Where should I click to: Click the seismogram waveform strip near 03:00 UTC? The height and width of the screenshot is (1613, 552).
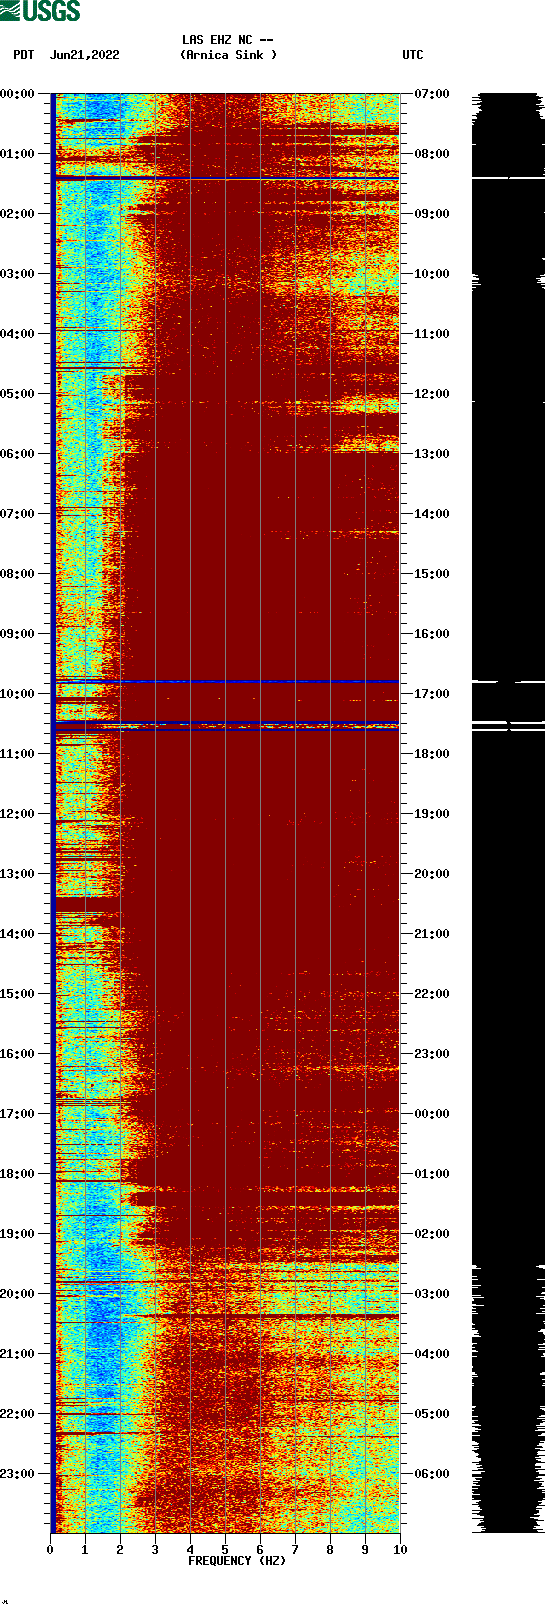[x=508, y=1294]
